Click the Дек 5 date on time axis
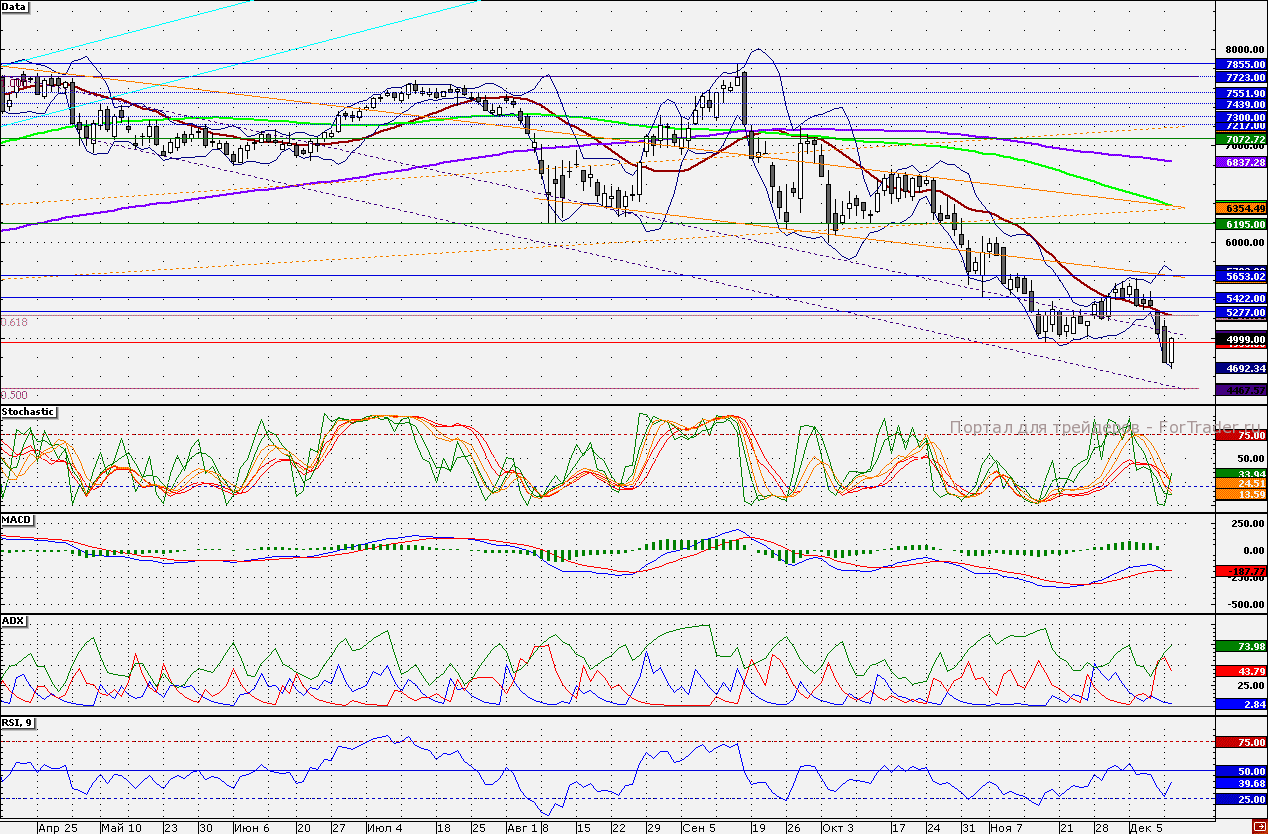Viewport: 1268px width, 834px height. coord(1145,828)
